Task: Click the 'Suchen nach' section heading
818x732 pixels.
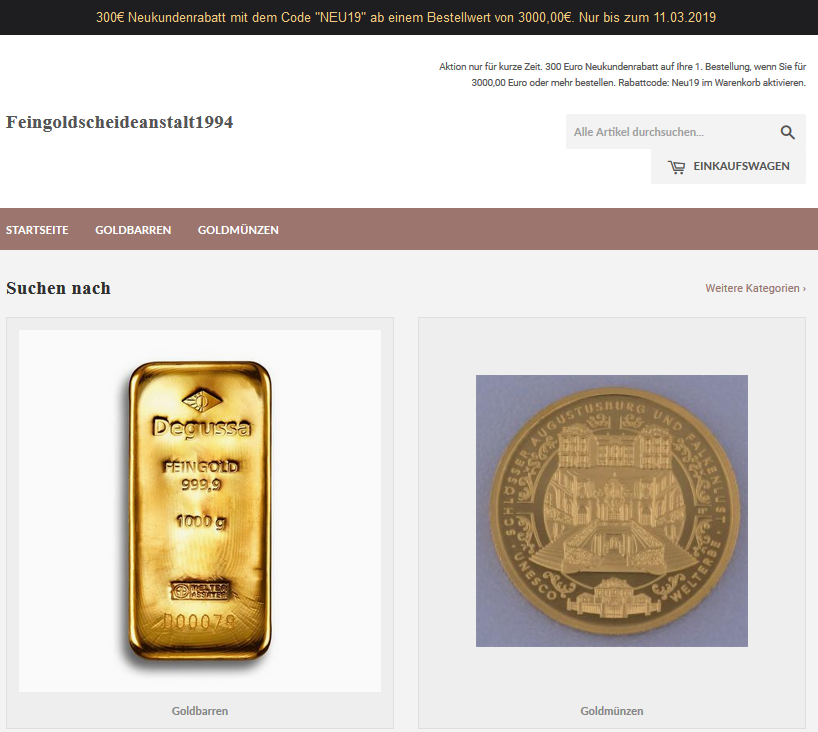Action: pos(58,288)
